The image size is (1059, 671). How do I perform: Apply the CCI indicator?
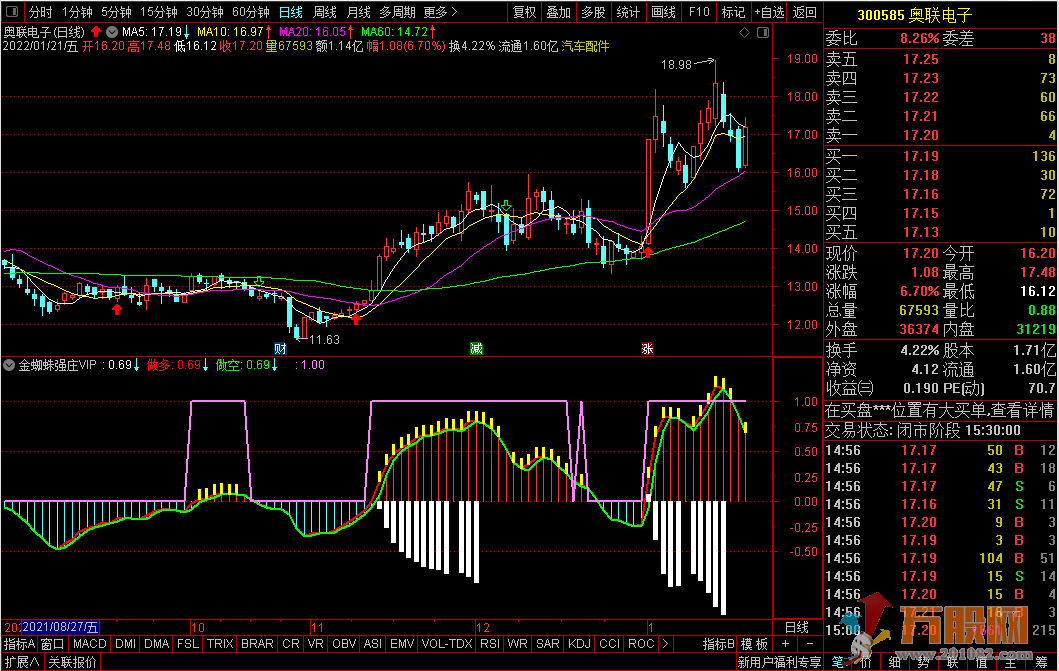click(609, 644)
